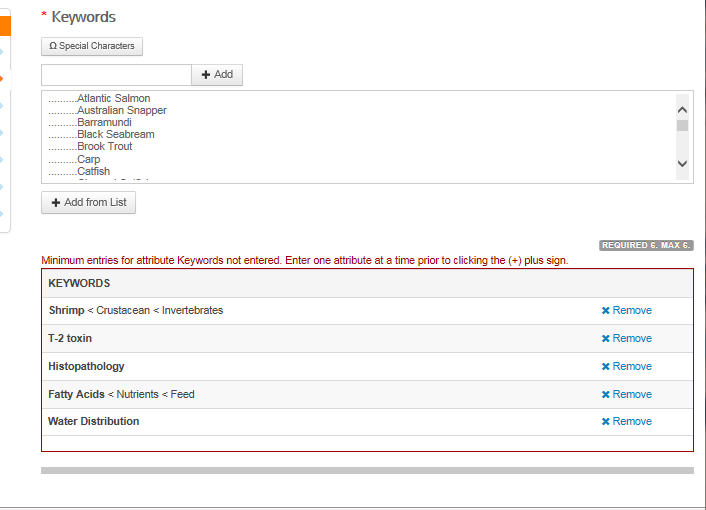Focus the keyword text input field
Viewport: 706px width, 510px height.
[116, 75]
